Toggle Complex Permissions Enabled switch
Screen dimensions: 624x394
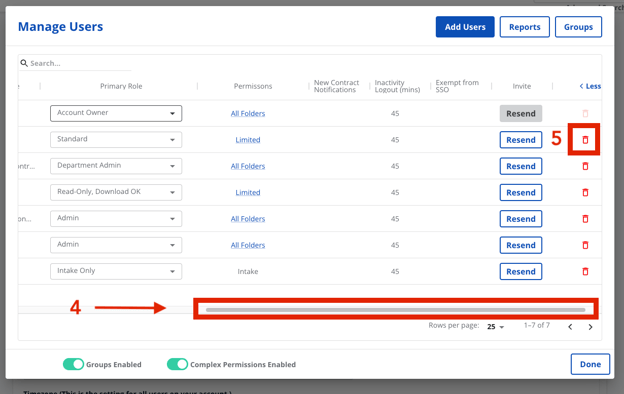coord(177,364)
